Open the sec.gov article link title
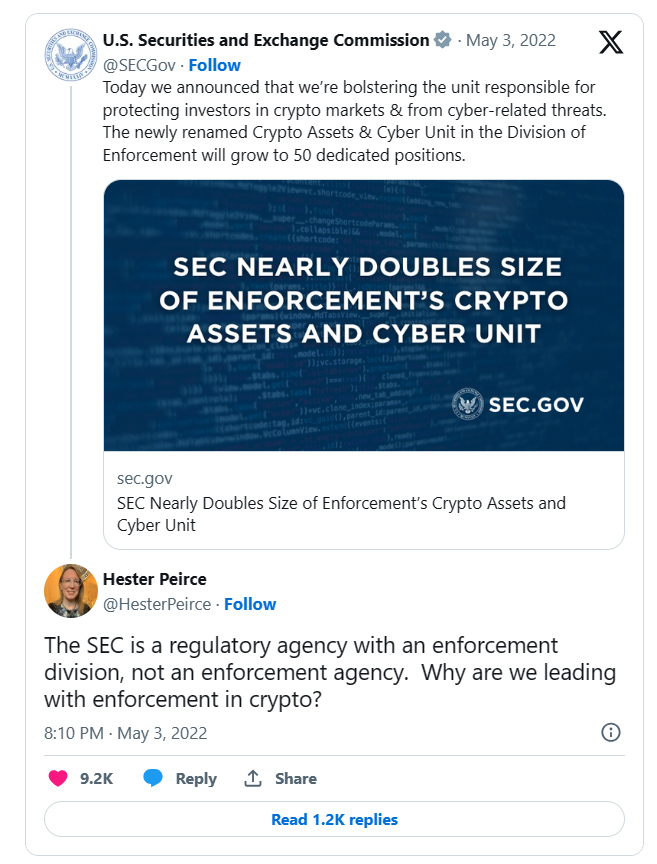 point(341,514)
